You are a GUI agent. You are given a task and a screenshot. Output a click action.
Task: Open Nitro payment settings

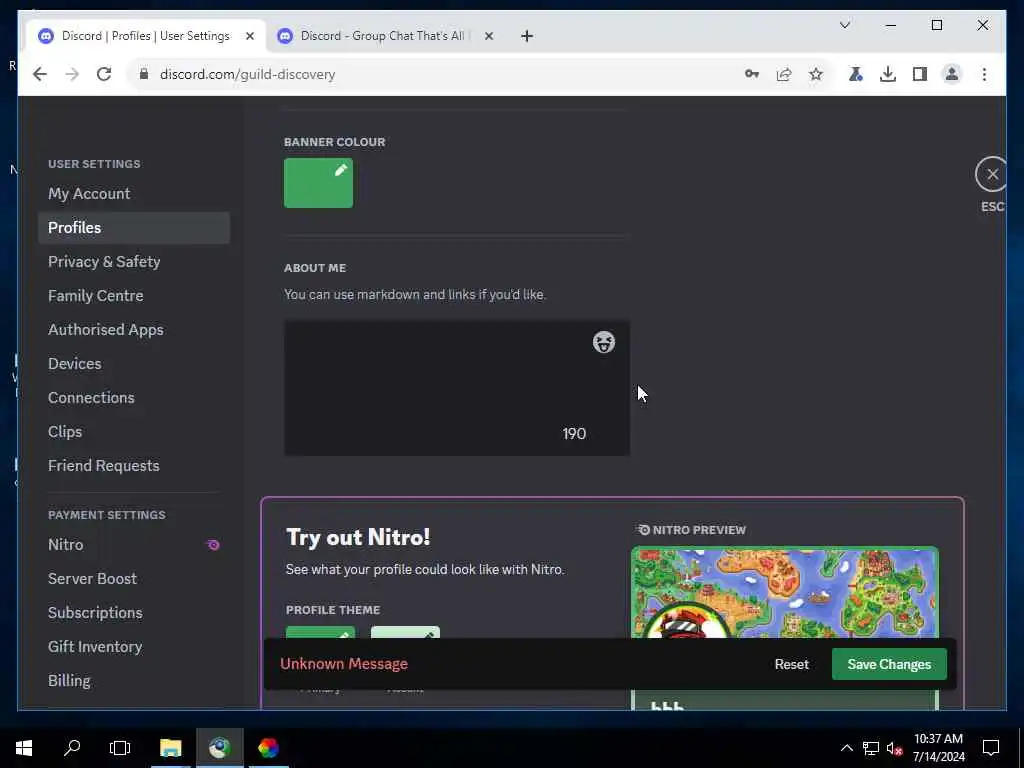pyautogui.click(x=134, y=545)
